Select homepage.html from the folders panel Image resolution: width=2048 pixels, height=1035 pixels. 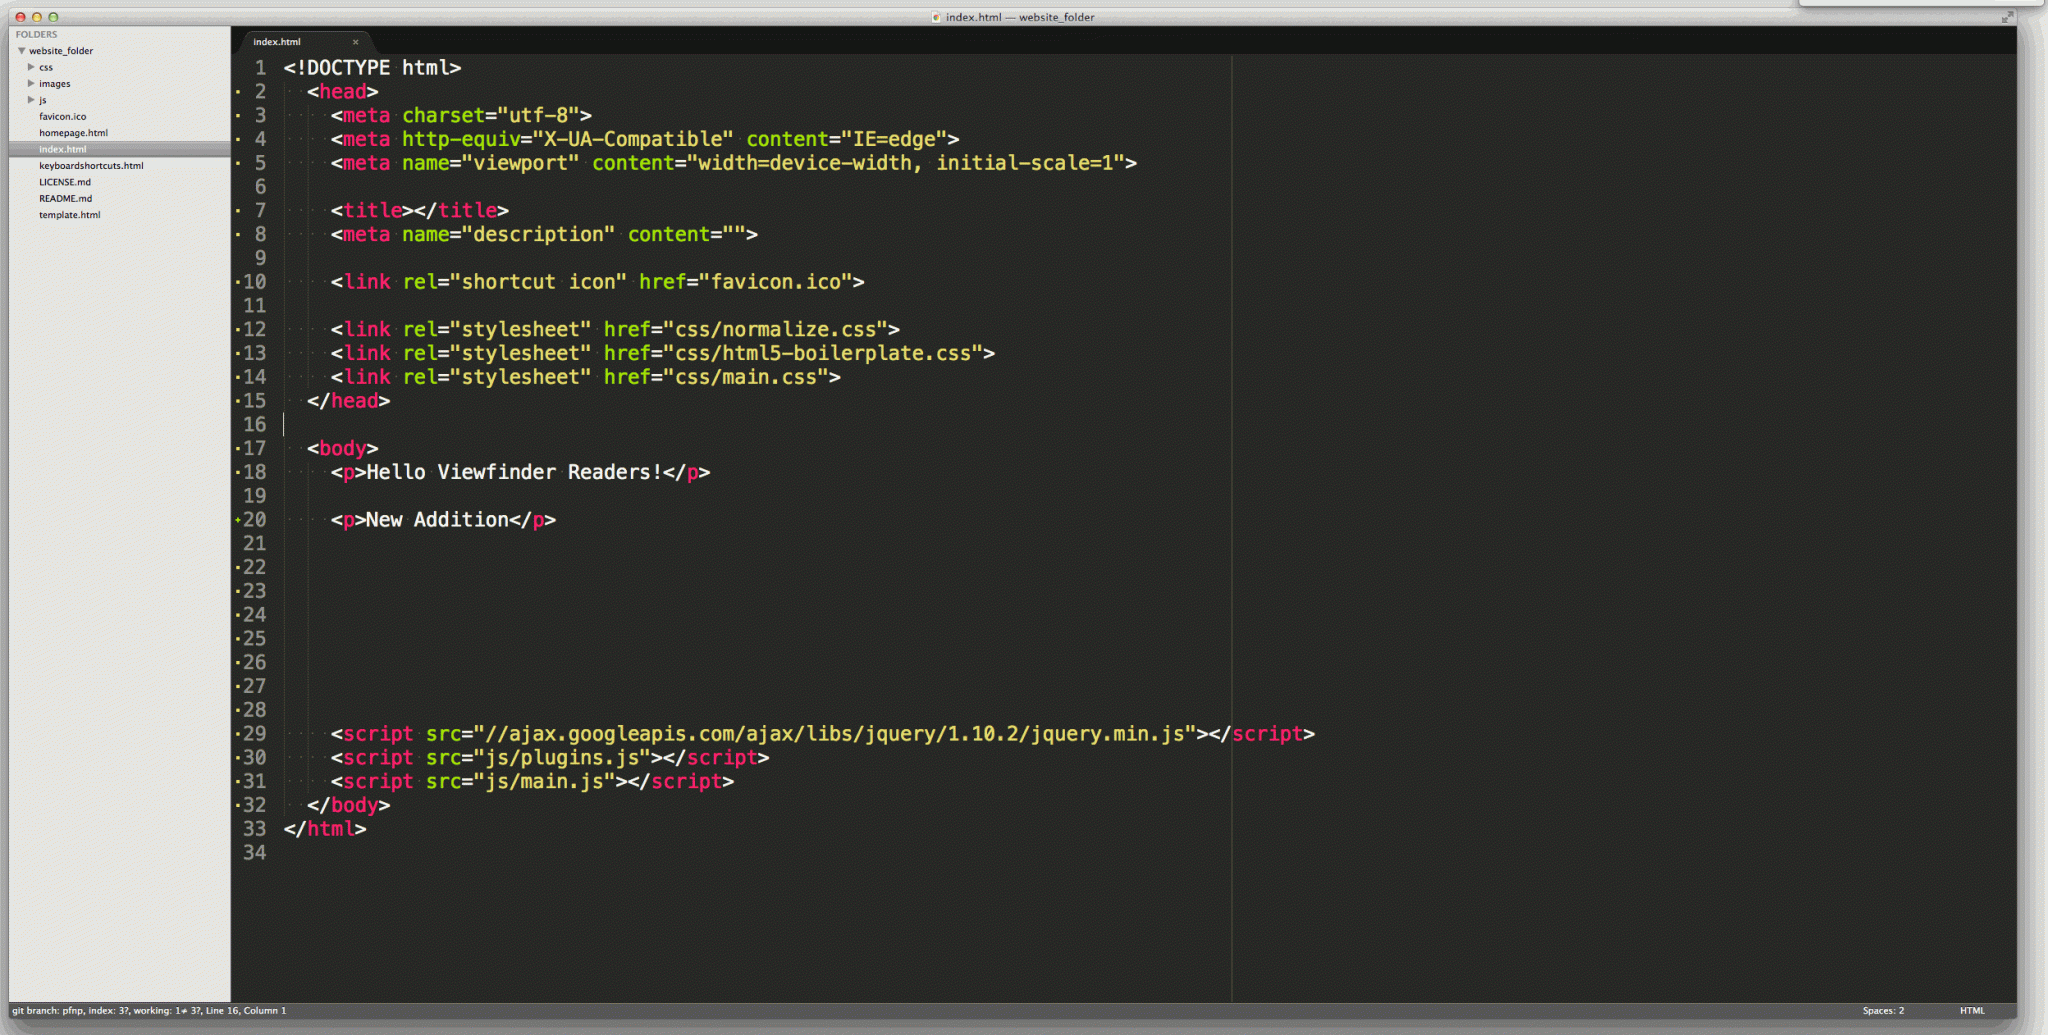pyautogui.click(x=72, y=132)
